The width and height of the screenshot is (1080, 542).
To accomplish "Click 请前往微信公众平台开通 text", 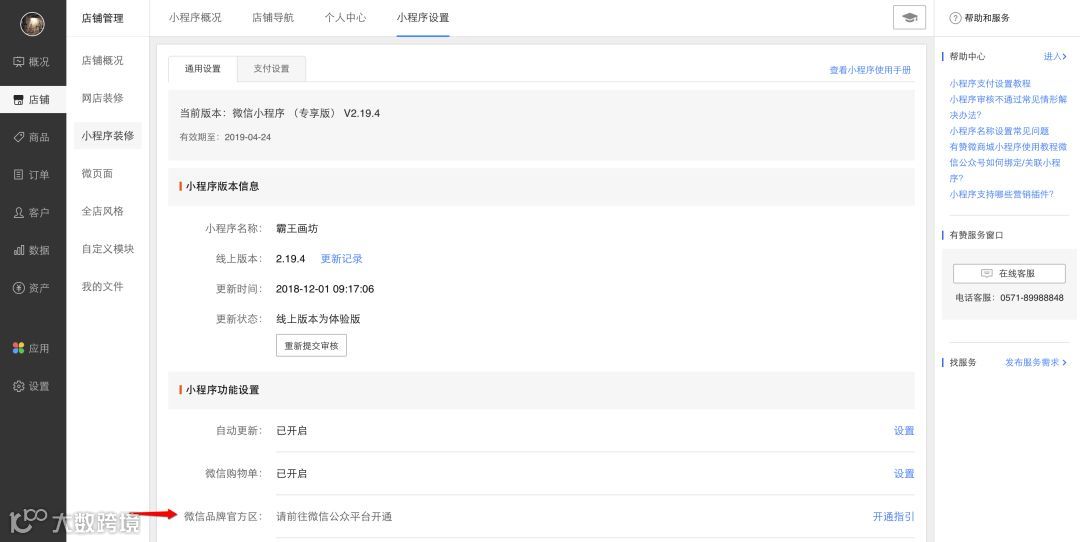I will point(334,517).
